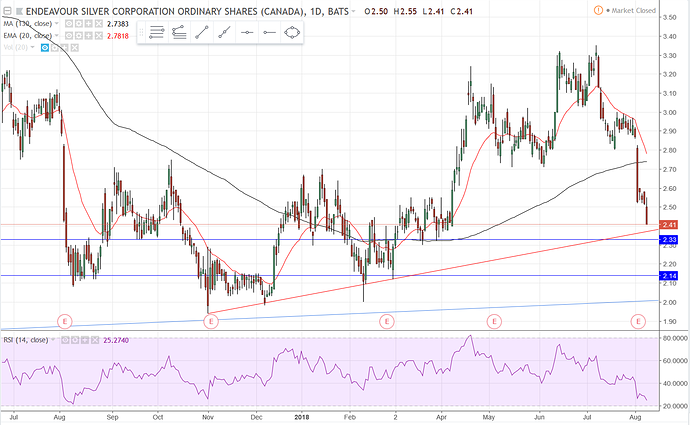The width and height of the screenshot is (690, 425).
Task: Open the dropdown arrow after BATS in title
Action: click(353, 11)
